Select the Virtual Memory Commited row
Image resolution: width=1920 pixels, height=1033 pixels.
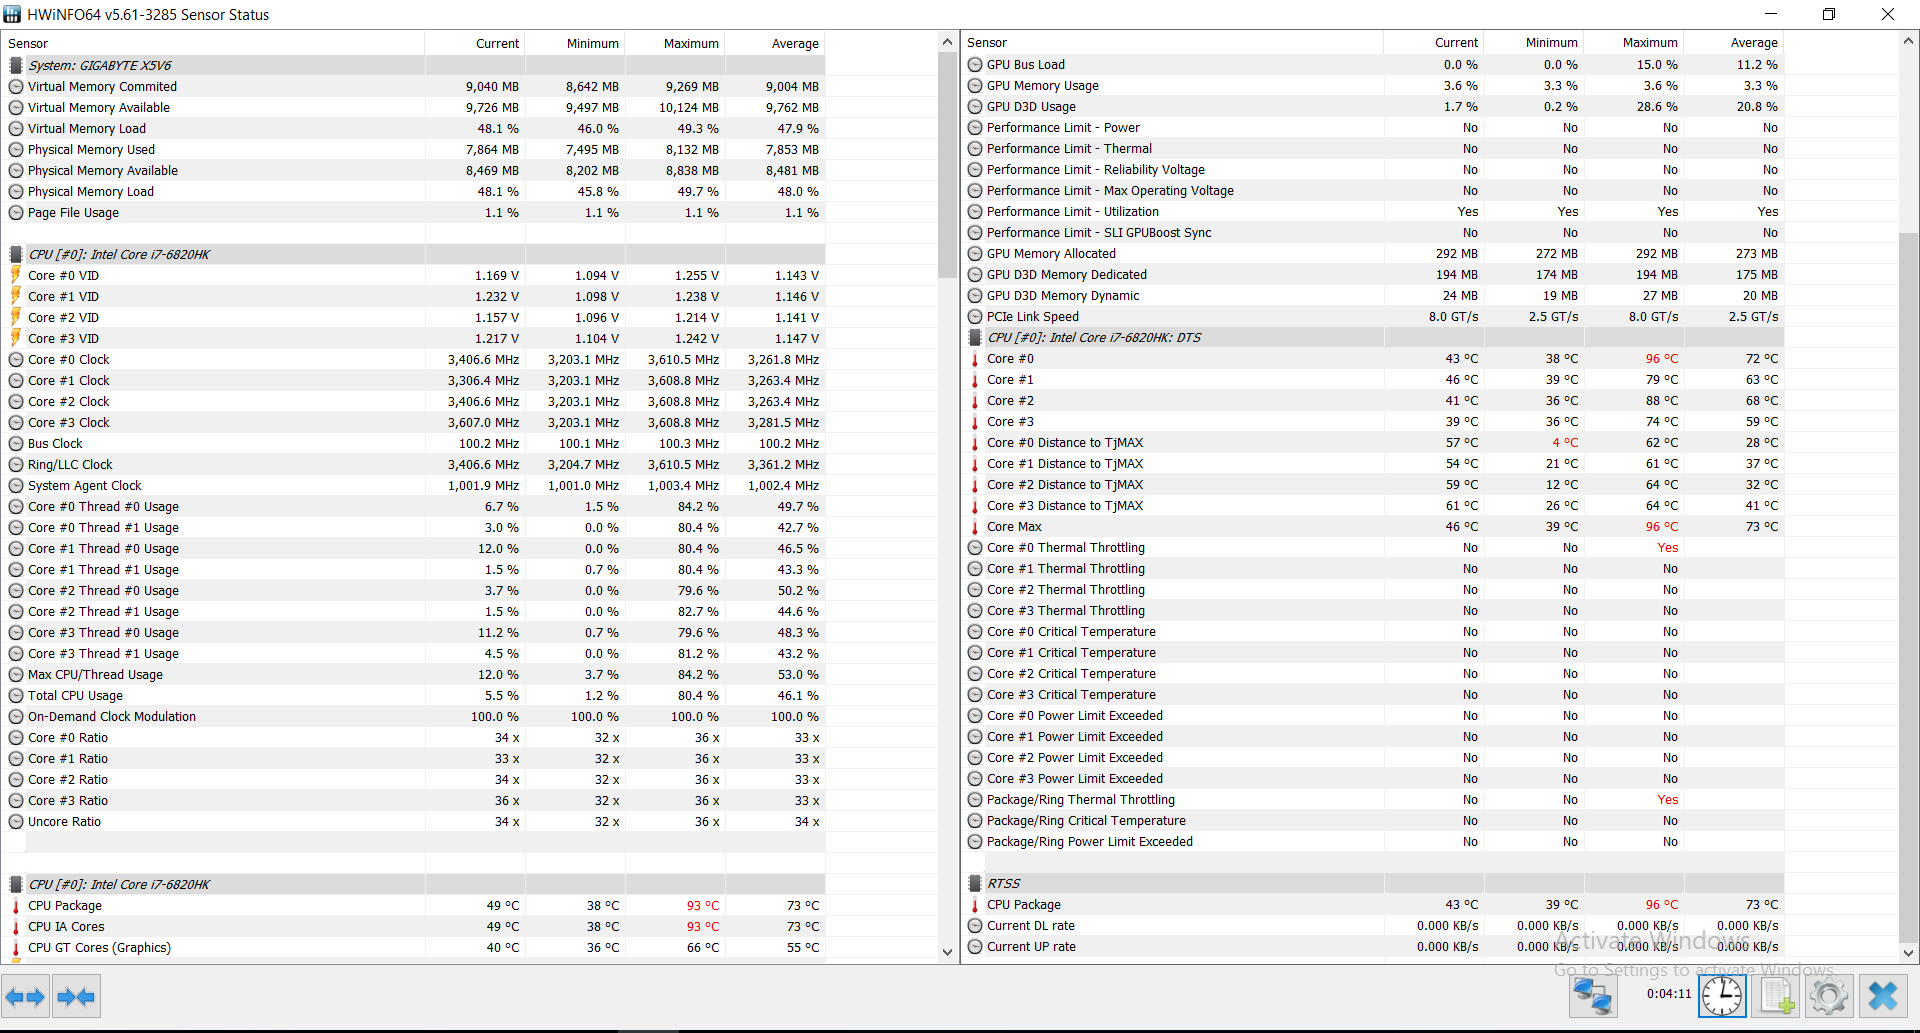[x=414, y=87]
